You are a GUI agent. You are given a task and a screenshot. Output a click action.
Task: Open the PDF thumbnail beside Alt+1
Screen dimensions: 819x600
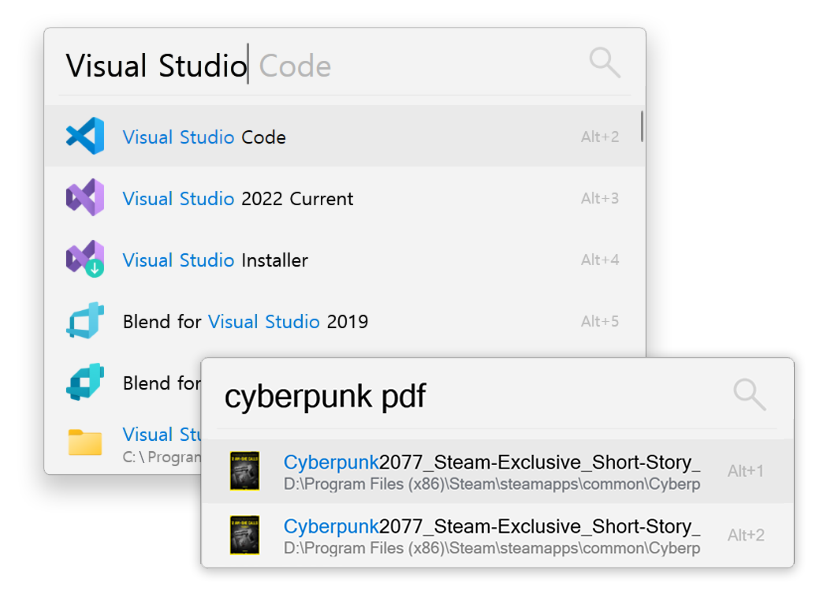(244, 471)
